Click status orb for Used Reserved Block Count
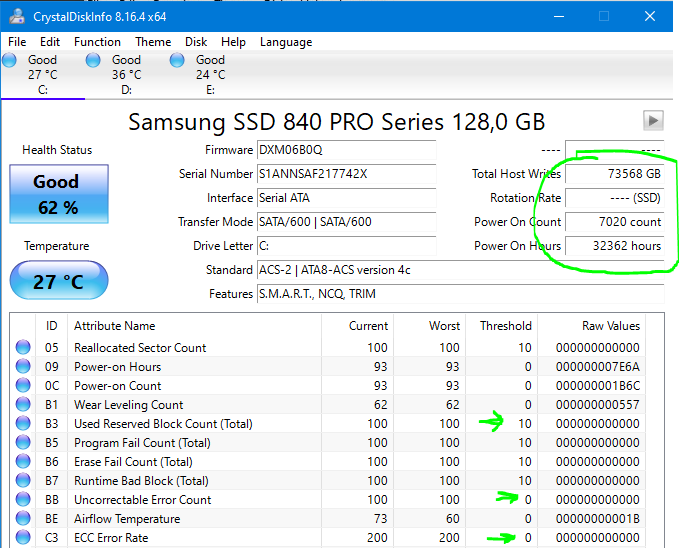Image resolution: width=679 pixels, height=548 pixels. coord(23,424)
